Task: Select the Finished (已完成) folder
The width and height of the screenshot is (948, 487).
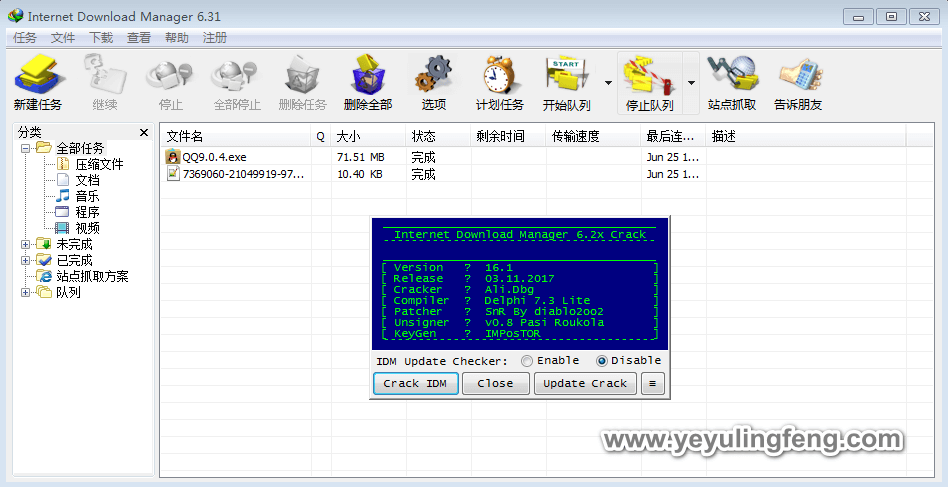Action: [74, 260]
